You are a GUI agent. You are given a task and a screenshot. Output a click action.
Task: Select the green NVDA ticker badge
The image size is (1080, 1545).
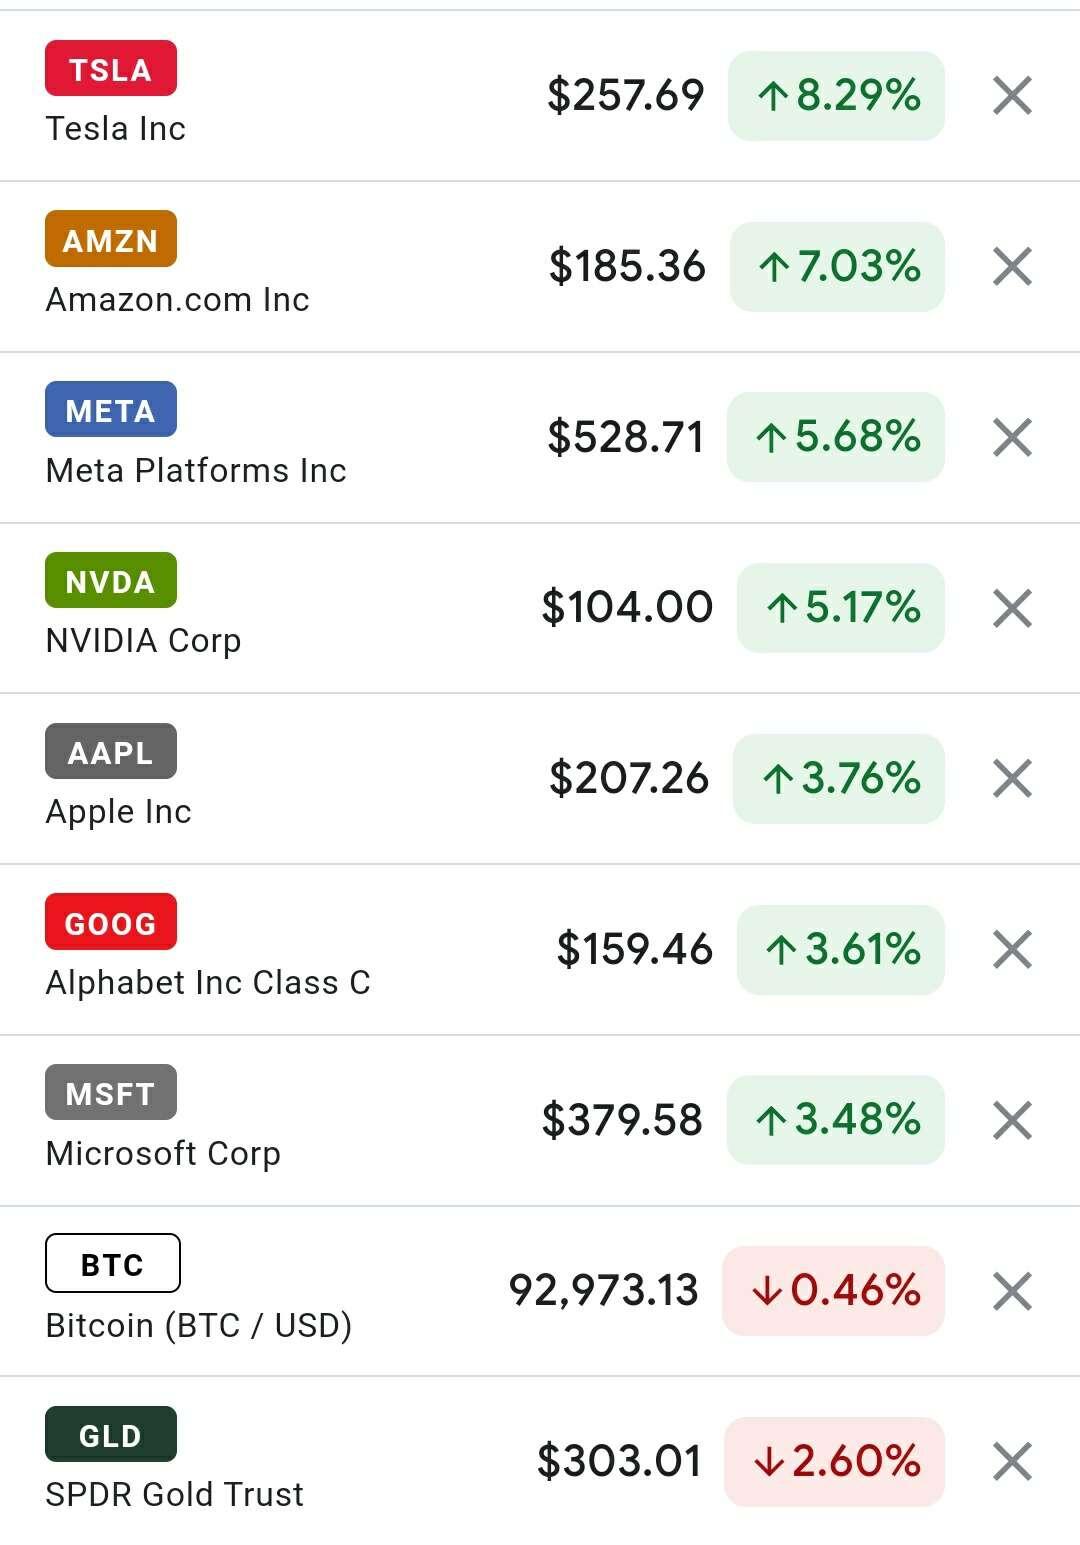coord(111,581)
